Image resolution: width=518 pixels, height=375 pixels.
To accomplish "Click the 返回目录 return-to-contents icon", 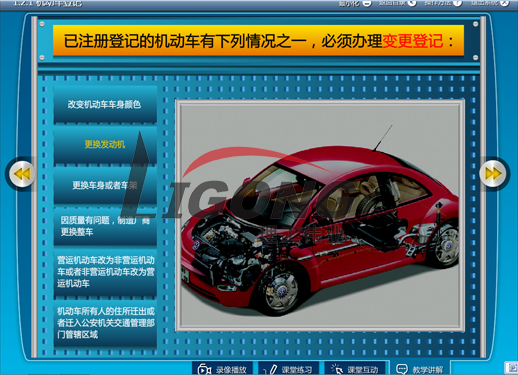I will coord(412,3).
